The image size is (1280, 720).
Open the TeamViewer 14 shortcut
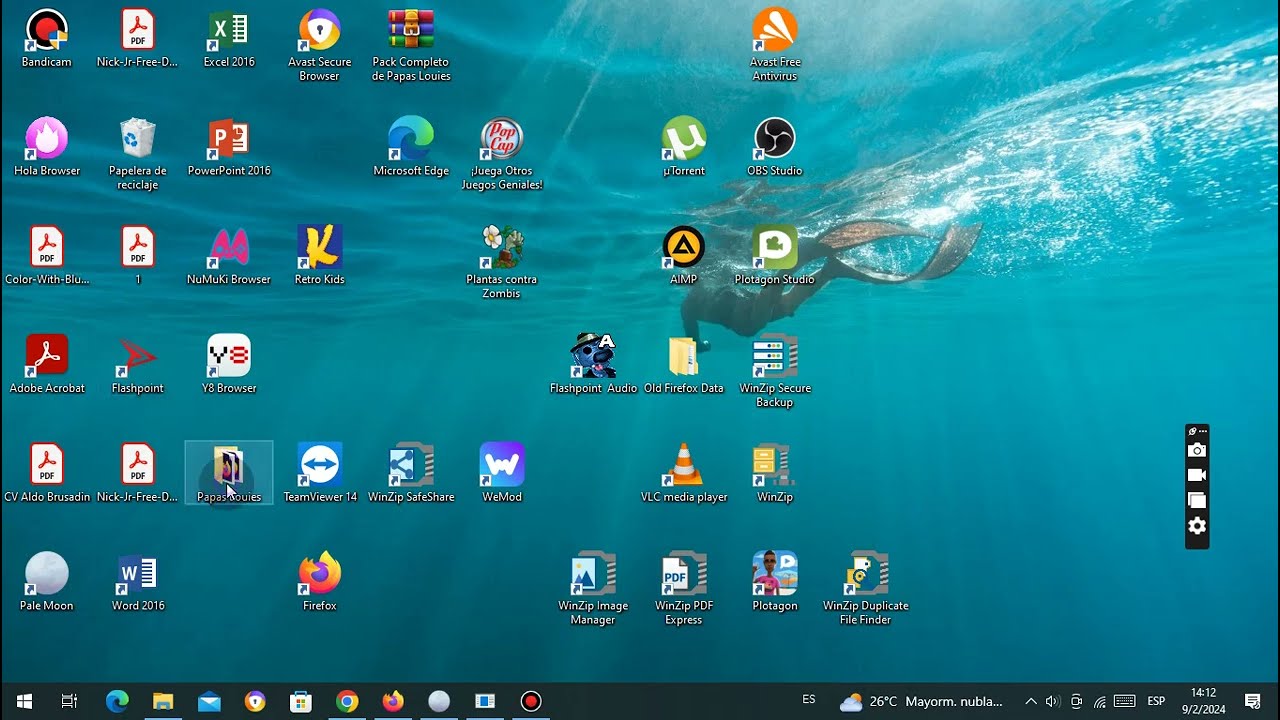[320, 475]
